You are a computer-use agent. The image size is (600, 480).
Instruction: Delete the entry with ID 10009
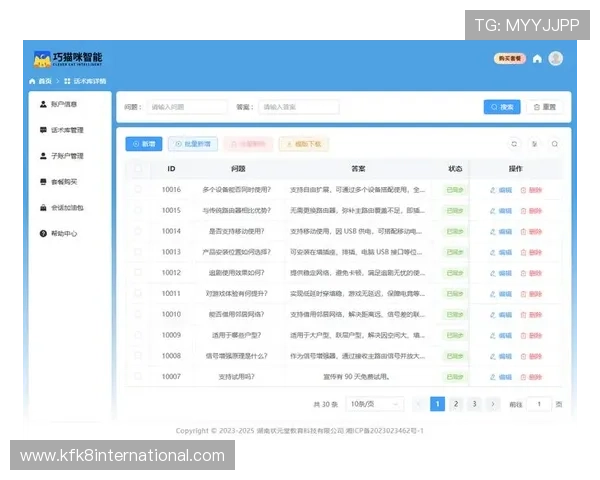click(x=531, y=336)
